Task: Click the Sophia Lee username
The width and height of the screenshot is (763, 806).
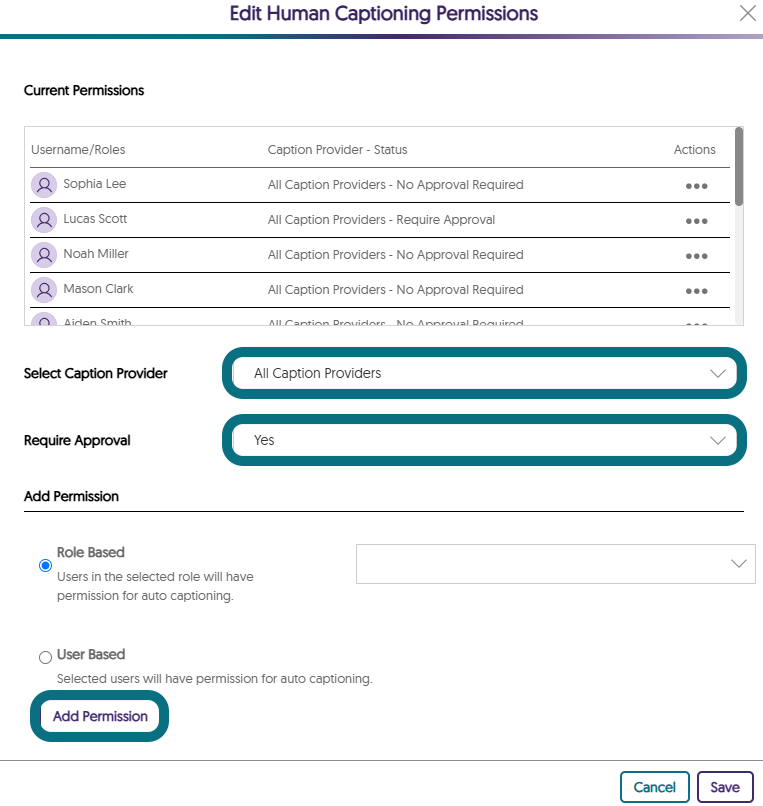Action: coord(95,184)
